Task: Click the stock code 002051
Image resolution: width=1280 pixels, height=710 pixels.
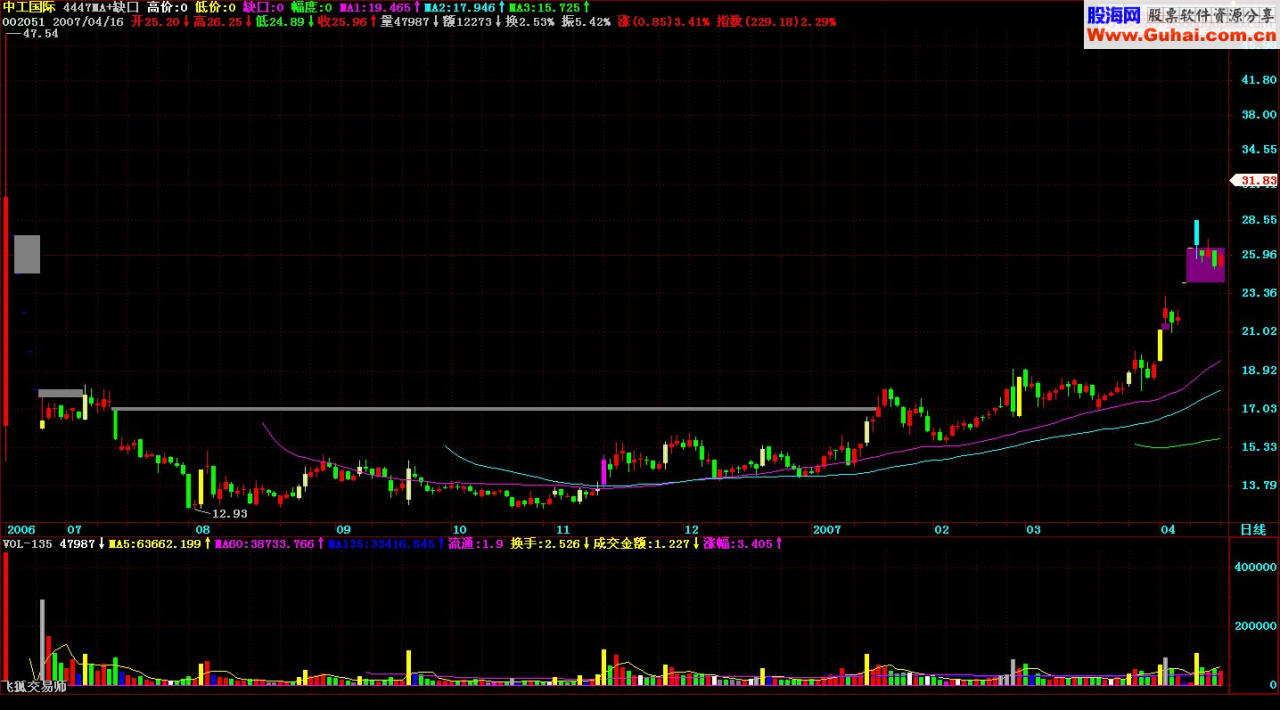Action: 23,21
